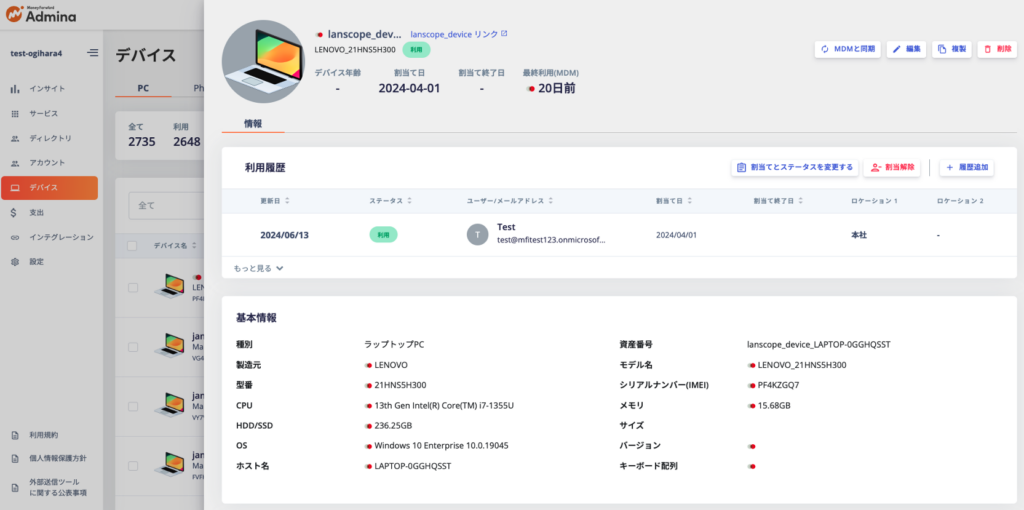Open the lanscope_device リンク
Screen dimensions: 1024x510
pos(458,34)
